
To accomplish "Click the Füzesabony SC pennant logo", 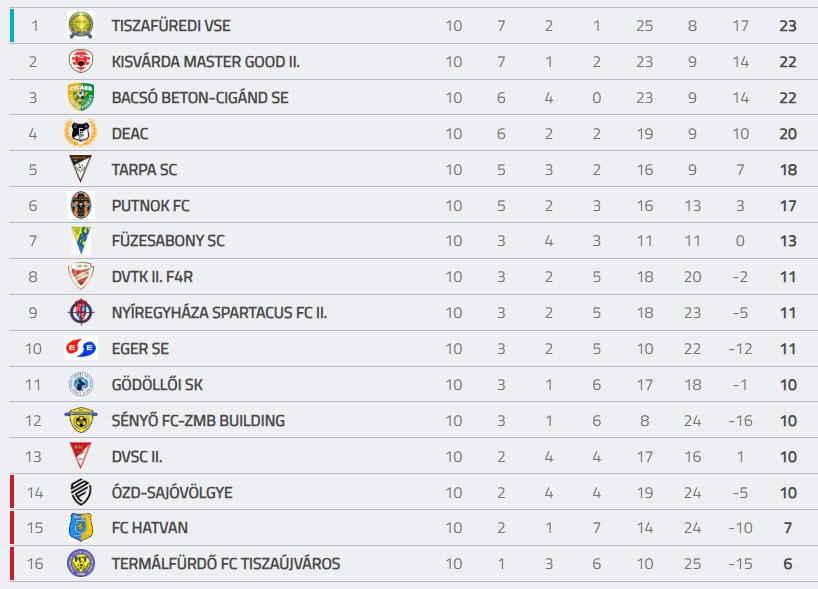I will click(80, 241).
